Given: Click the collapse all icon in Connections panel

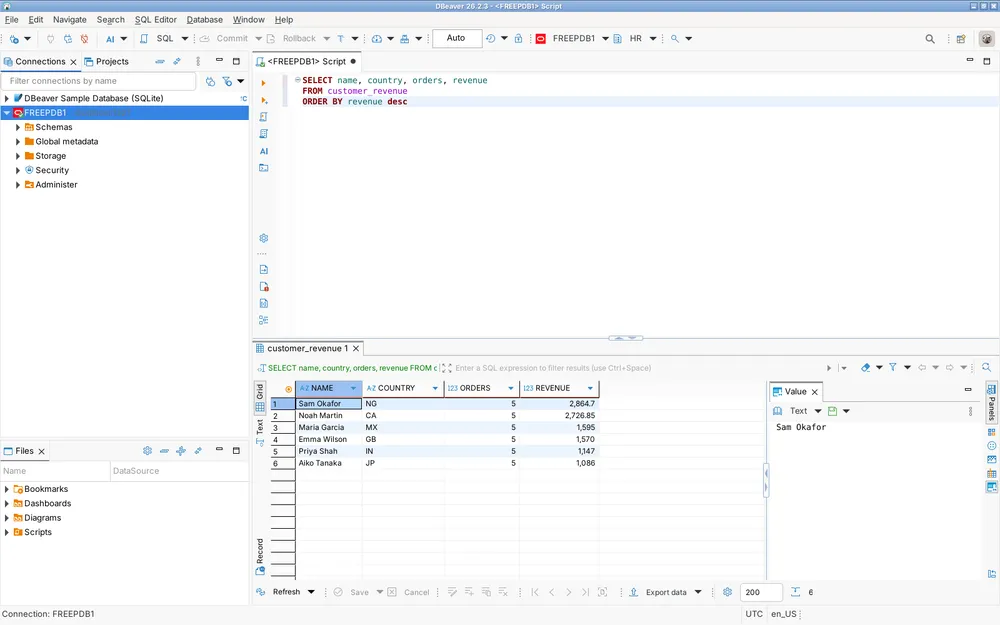Looking at the screenshot, I should coord(159,61).
